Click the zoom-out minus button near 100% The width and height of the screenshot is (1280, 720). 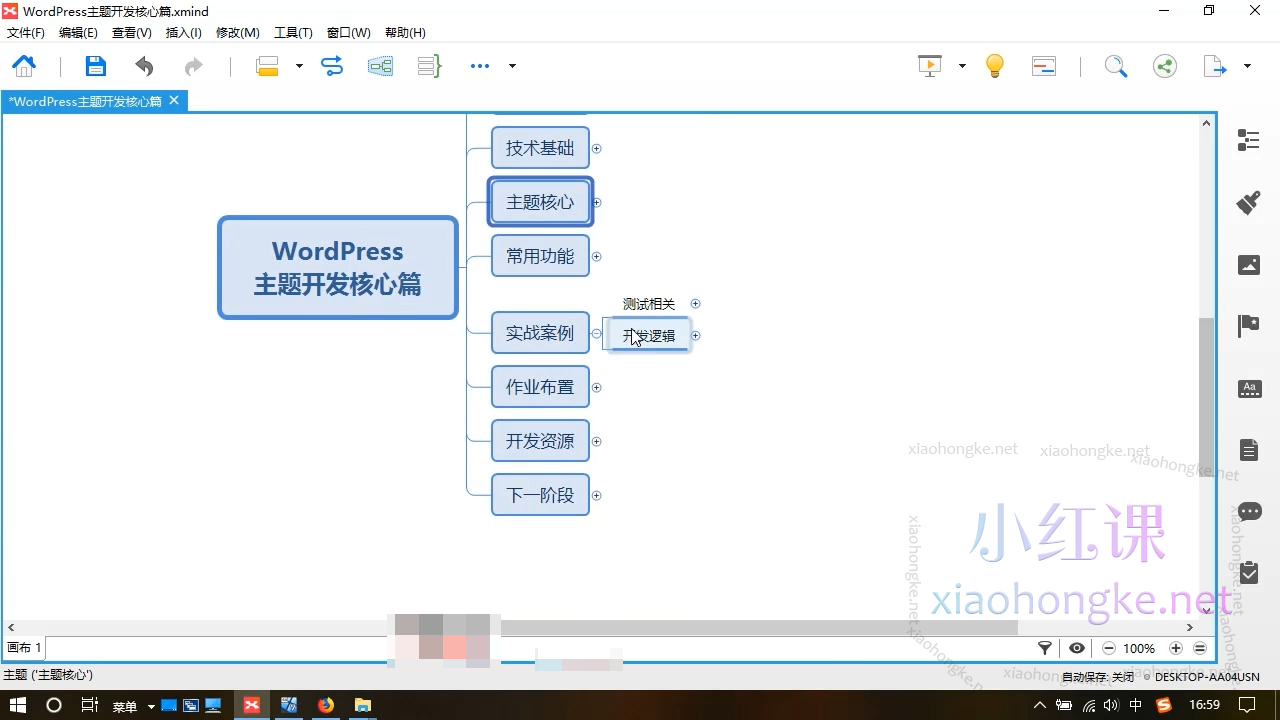pos(1109,648)
